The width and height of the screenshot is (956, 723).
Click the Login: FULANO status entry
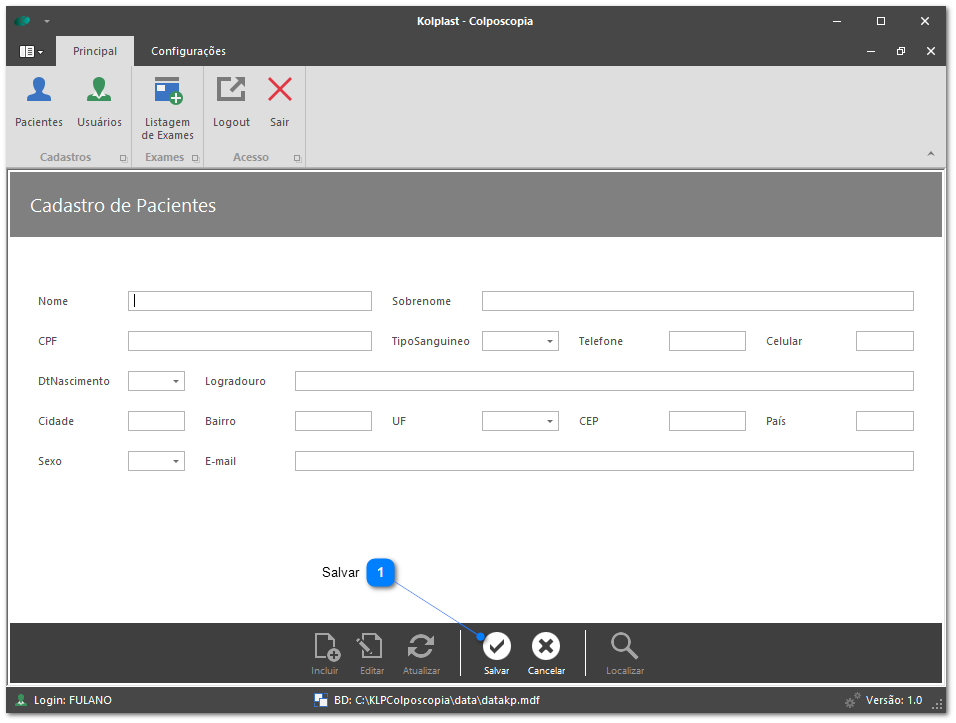(73, 700)
